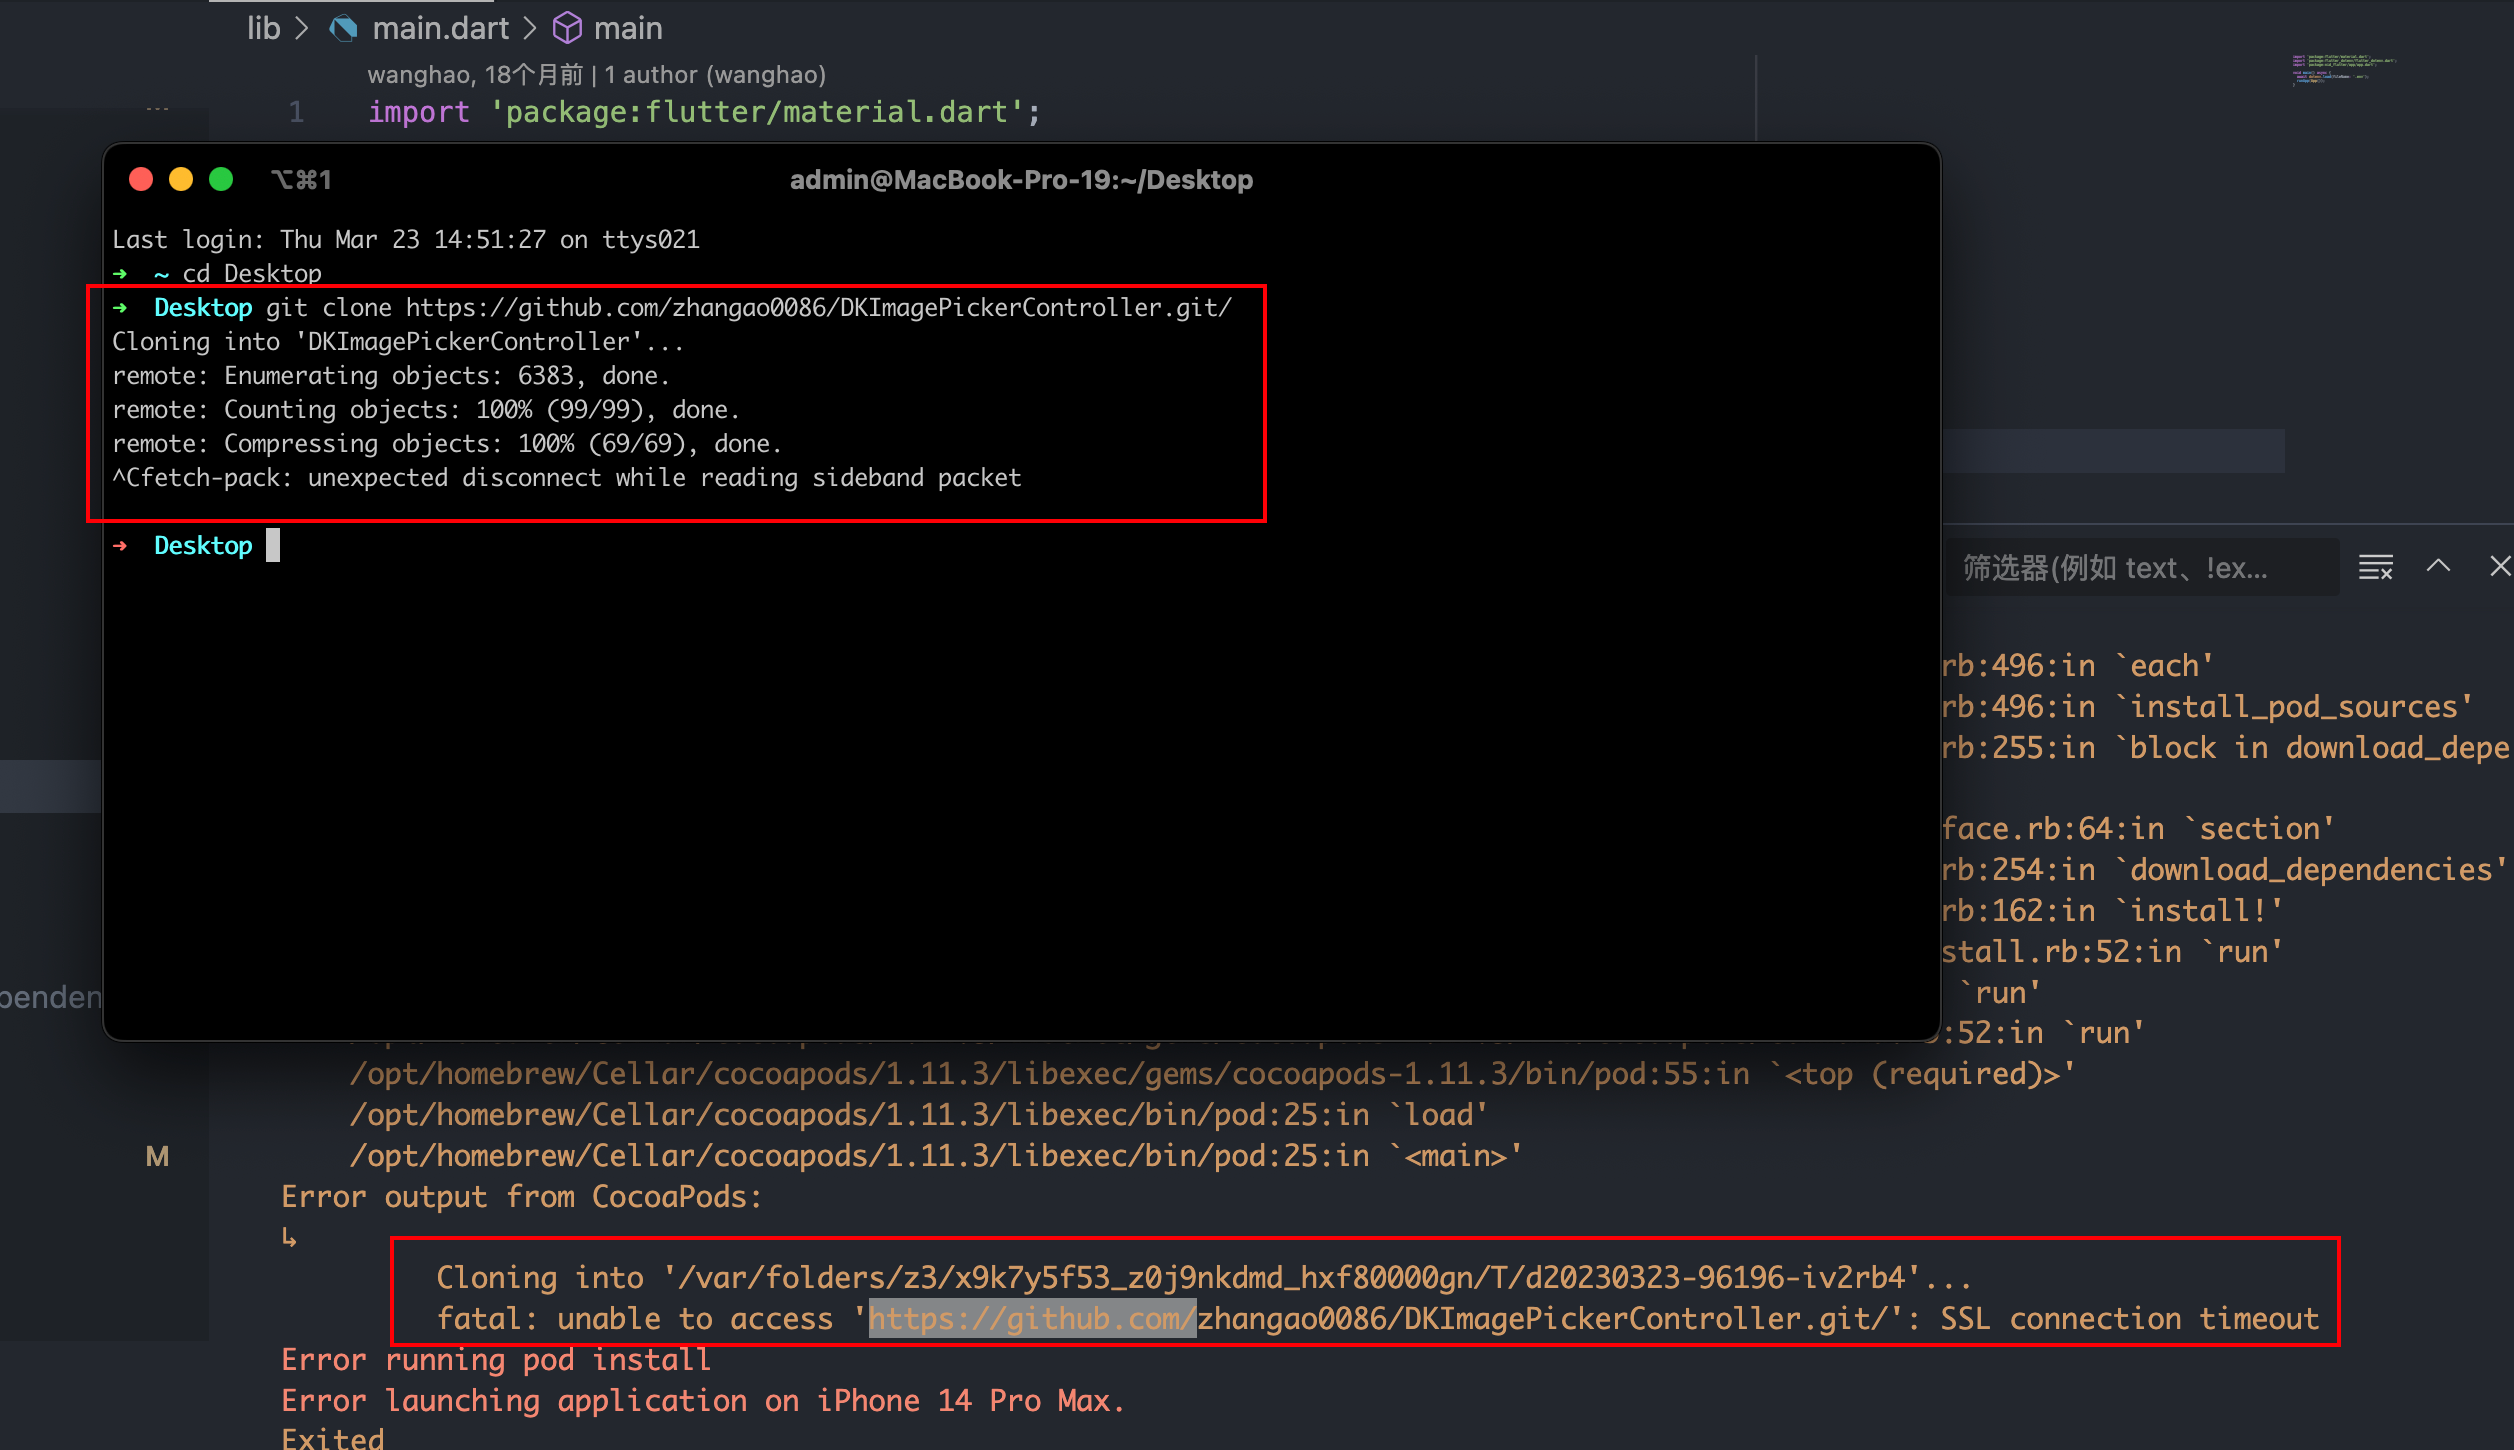2514x1450 pixels.
Task: Click the sidebar ellipsis more-actions icon
Action: click(157, 108)
